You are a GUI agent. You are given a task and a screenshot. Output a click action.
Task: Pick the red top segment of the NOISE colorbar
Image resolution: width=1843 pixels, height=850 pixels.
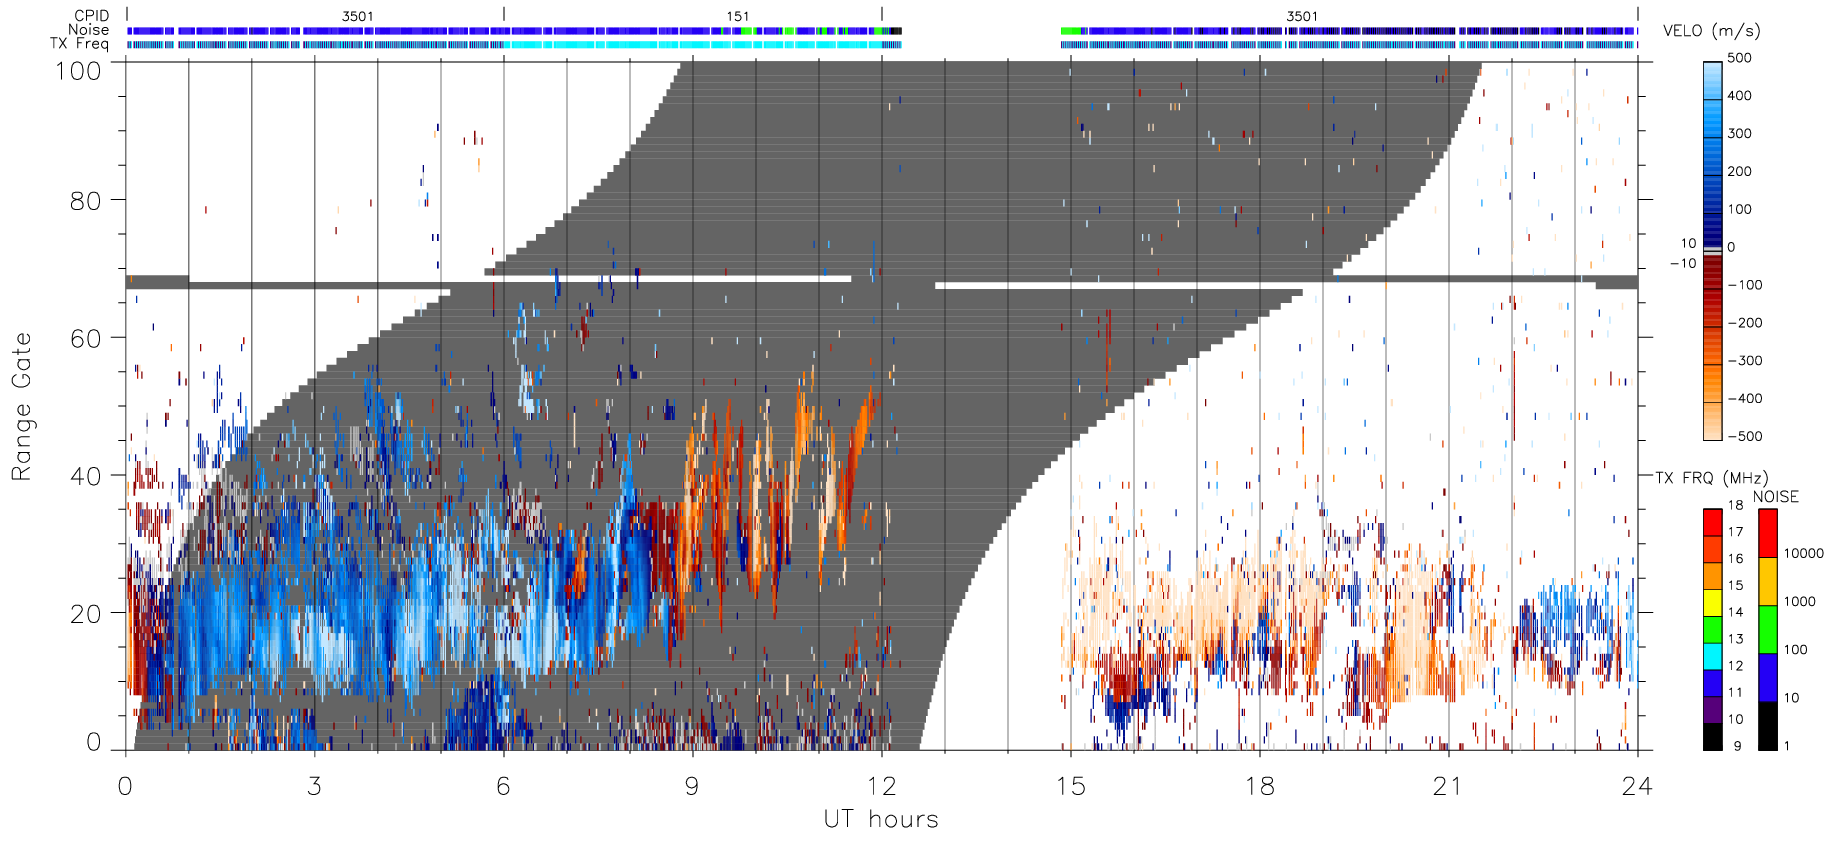[1768, 533]
